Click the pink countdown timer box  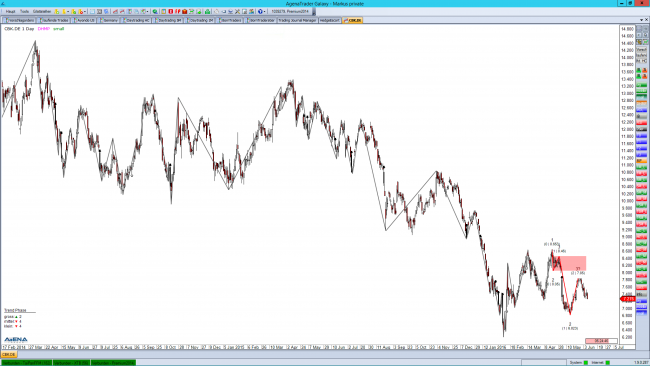(x=601, y=341)
